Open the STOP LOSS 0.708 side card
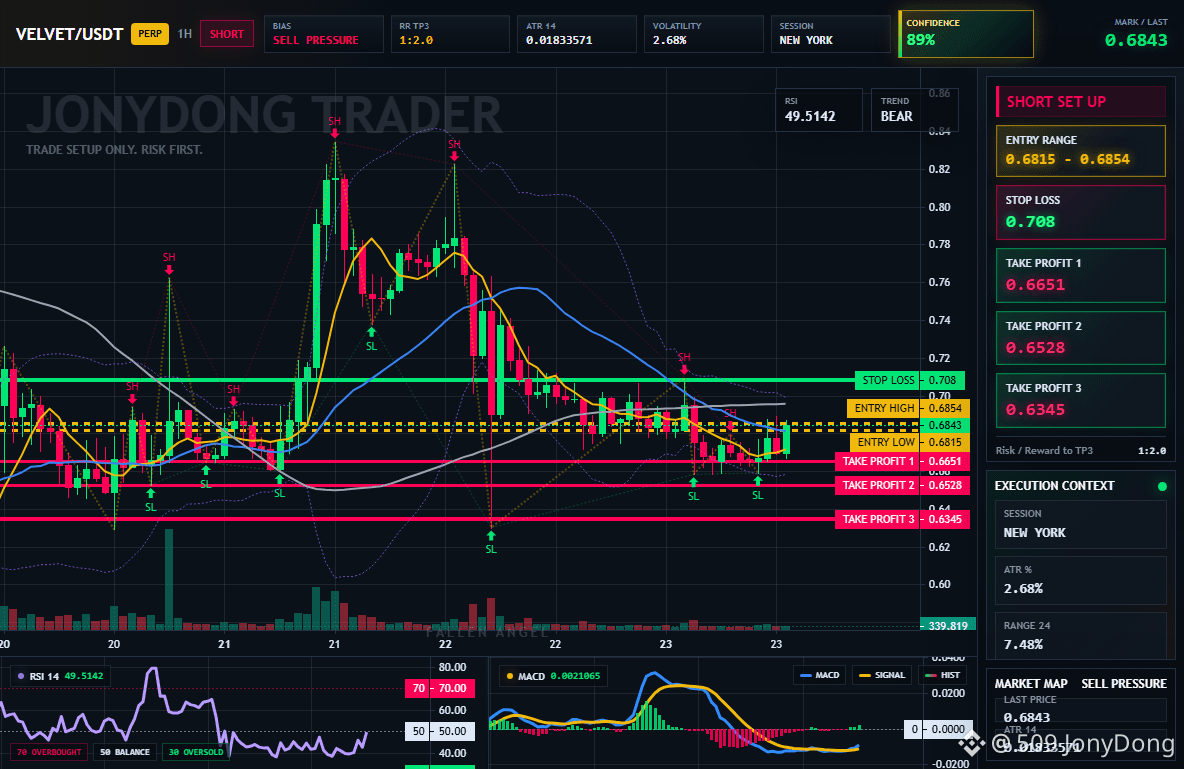1184x769 pixels. [1081, 212]
